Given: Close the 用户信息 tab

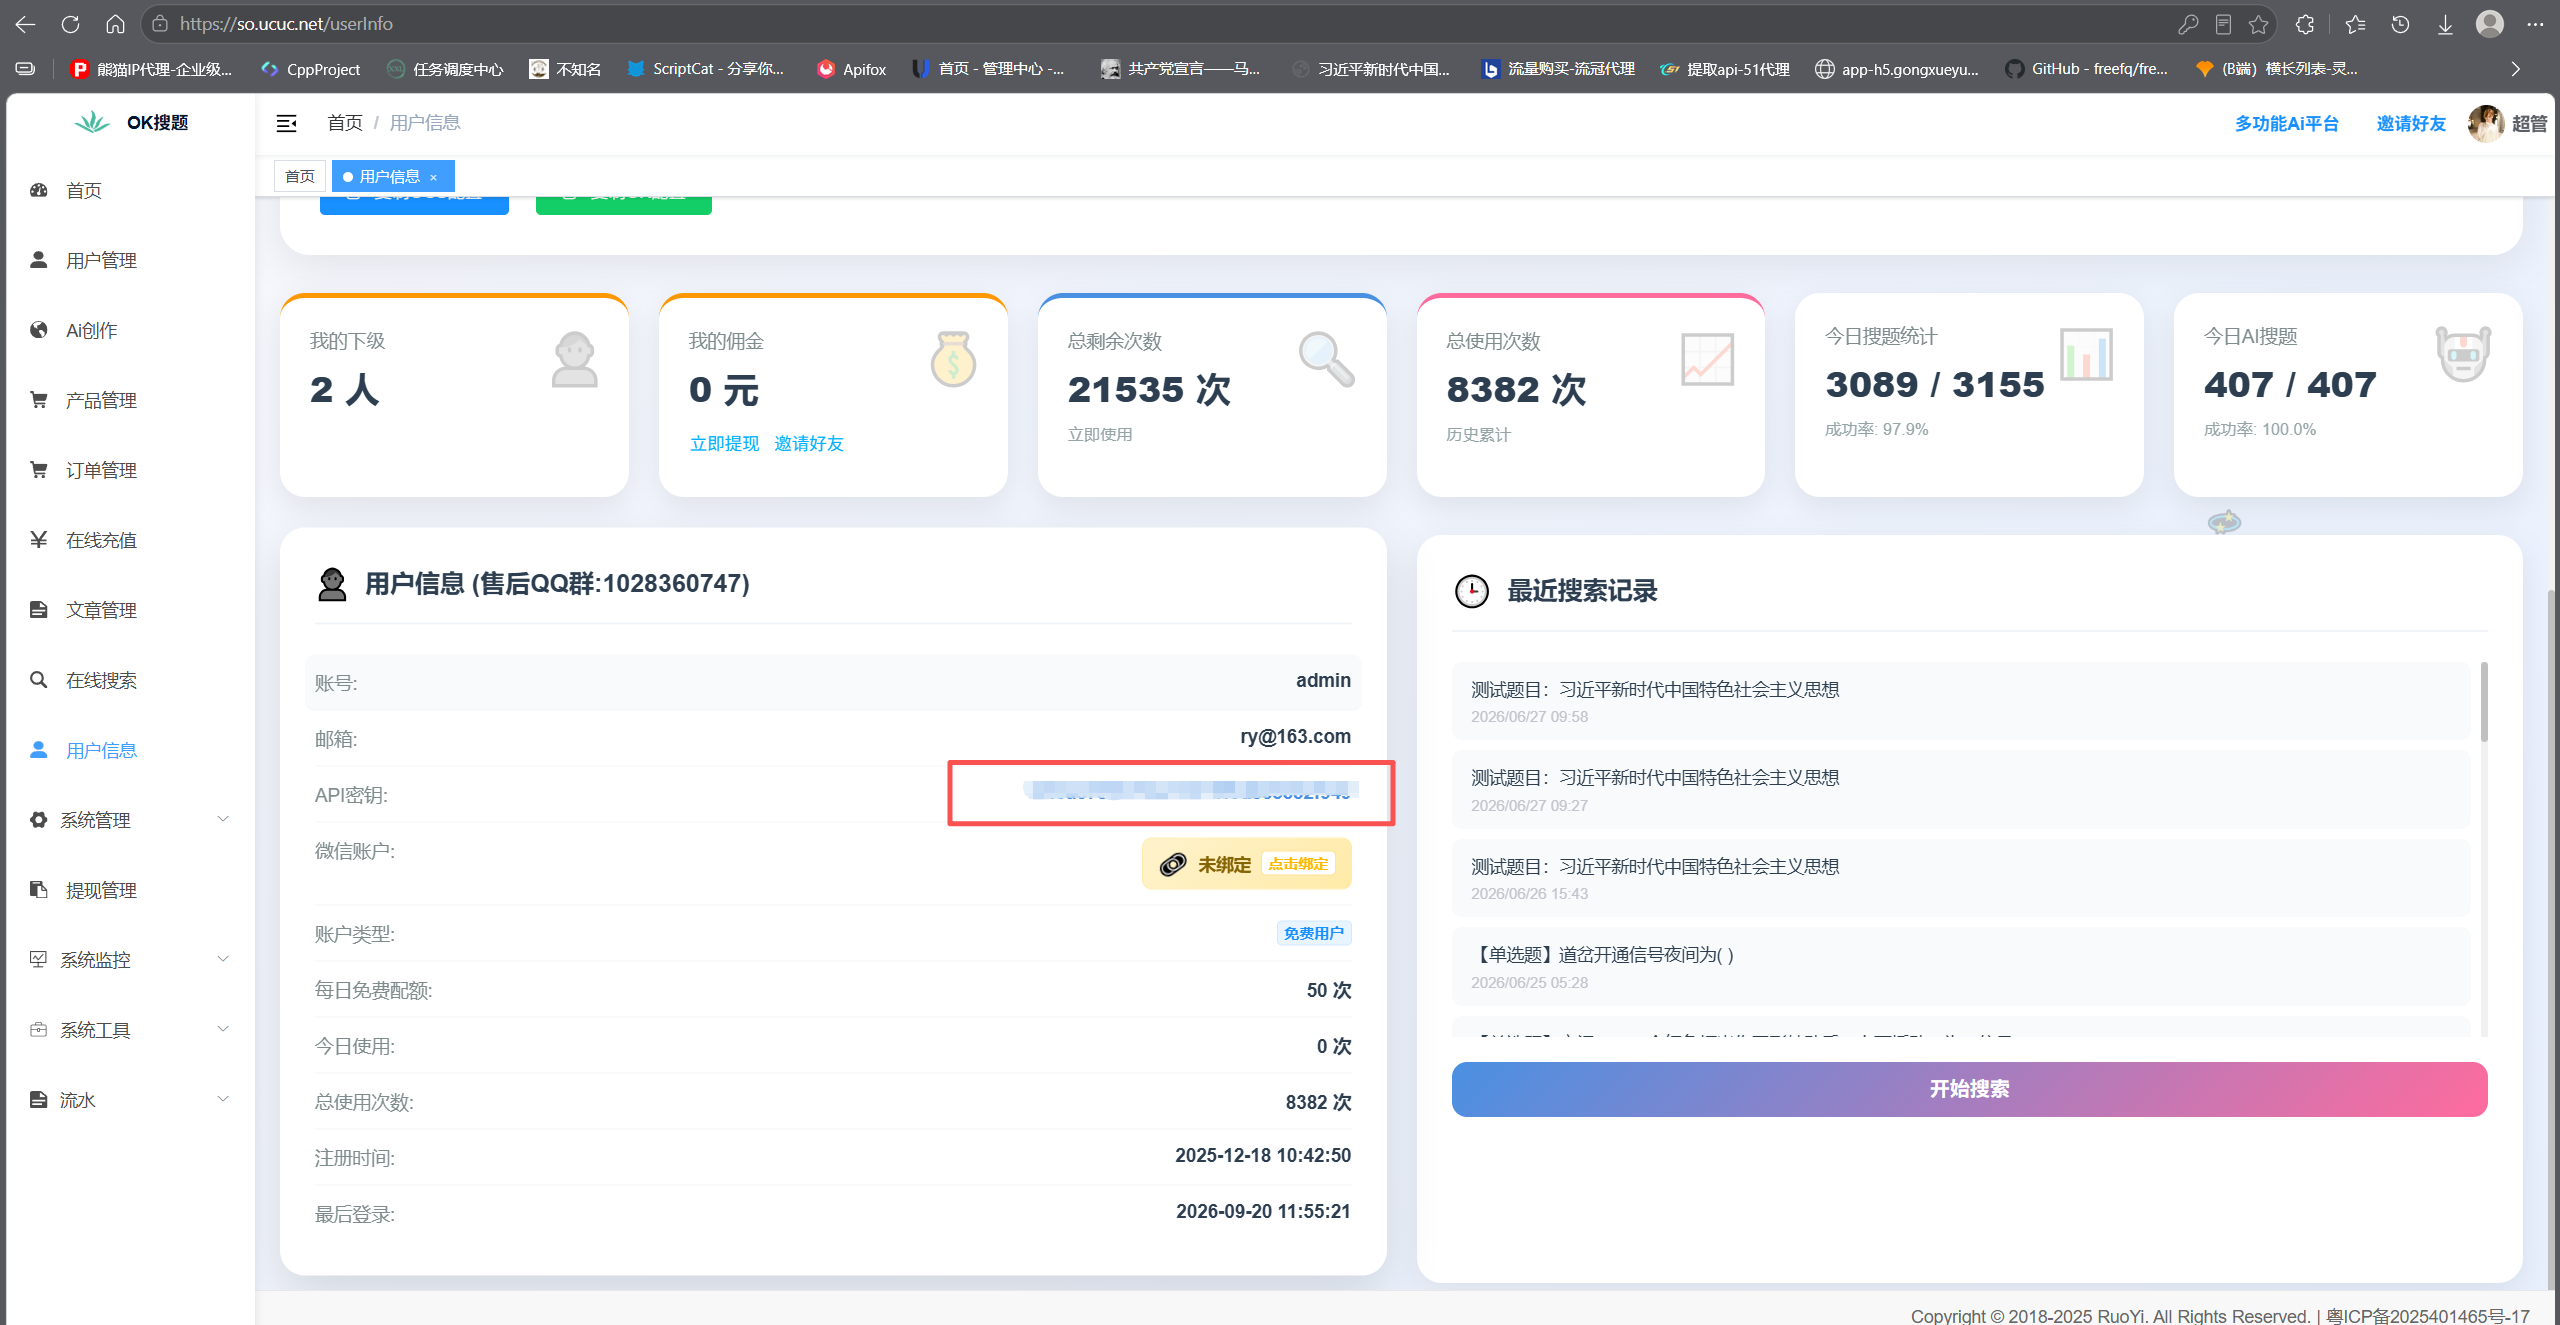Looking at the screenshot, I should [x=433, y=177].
